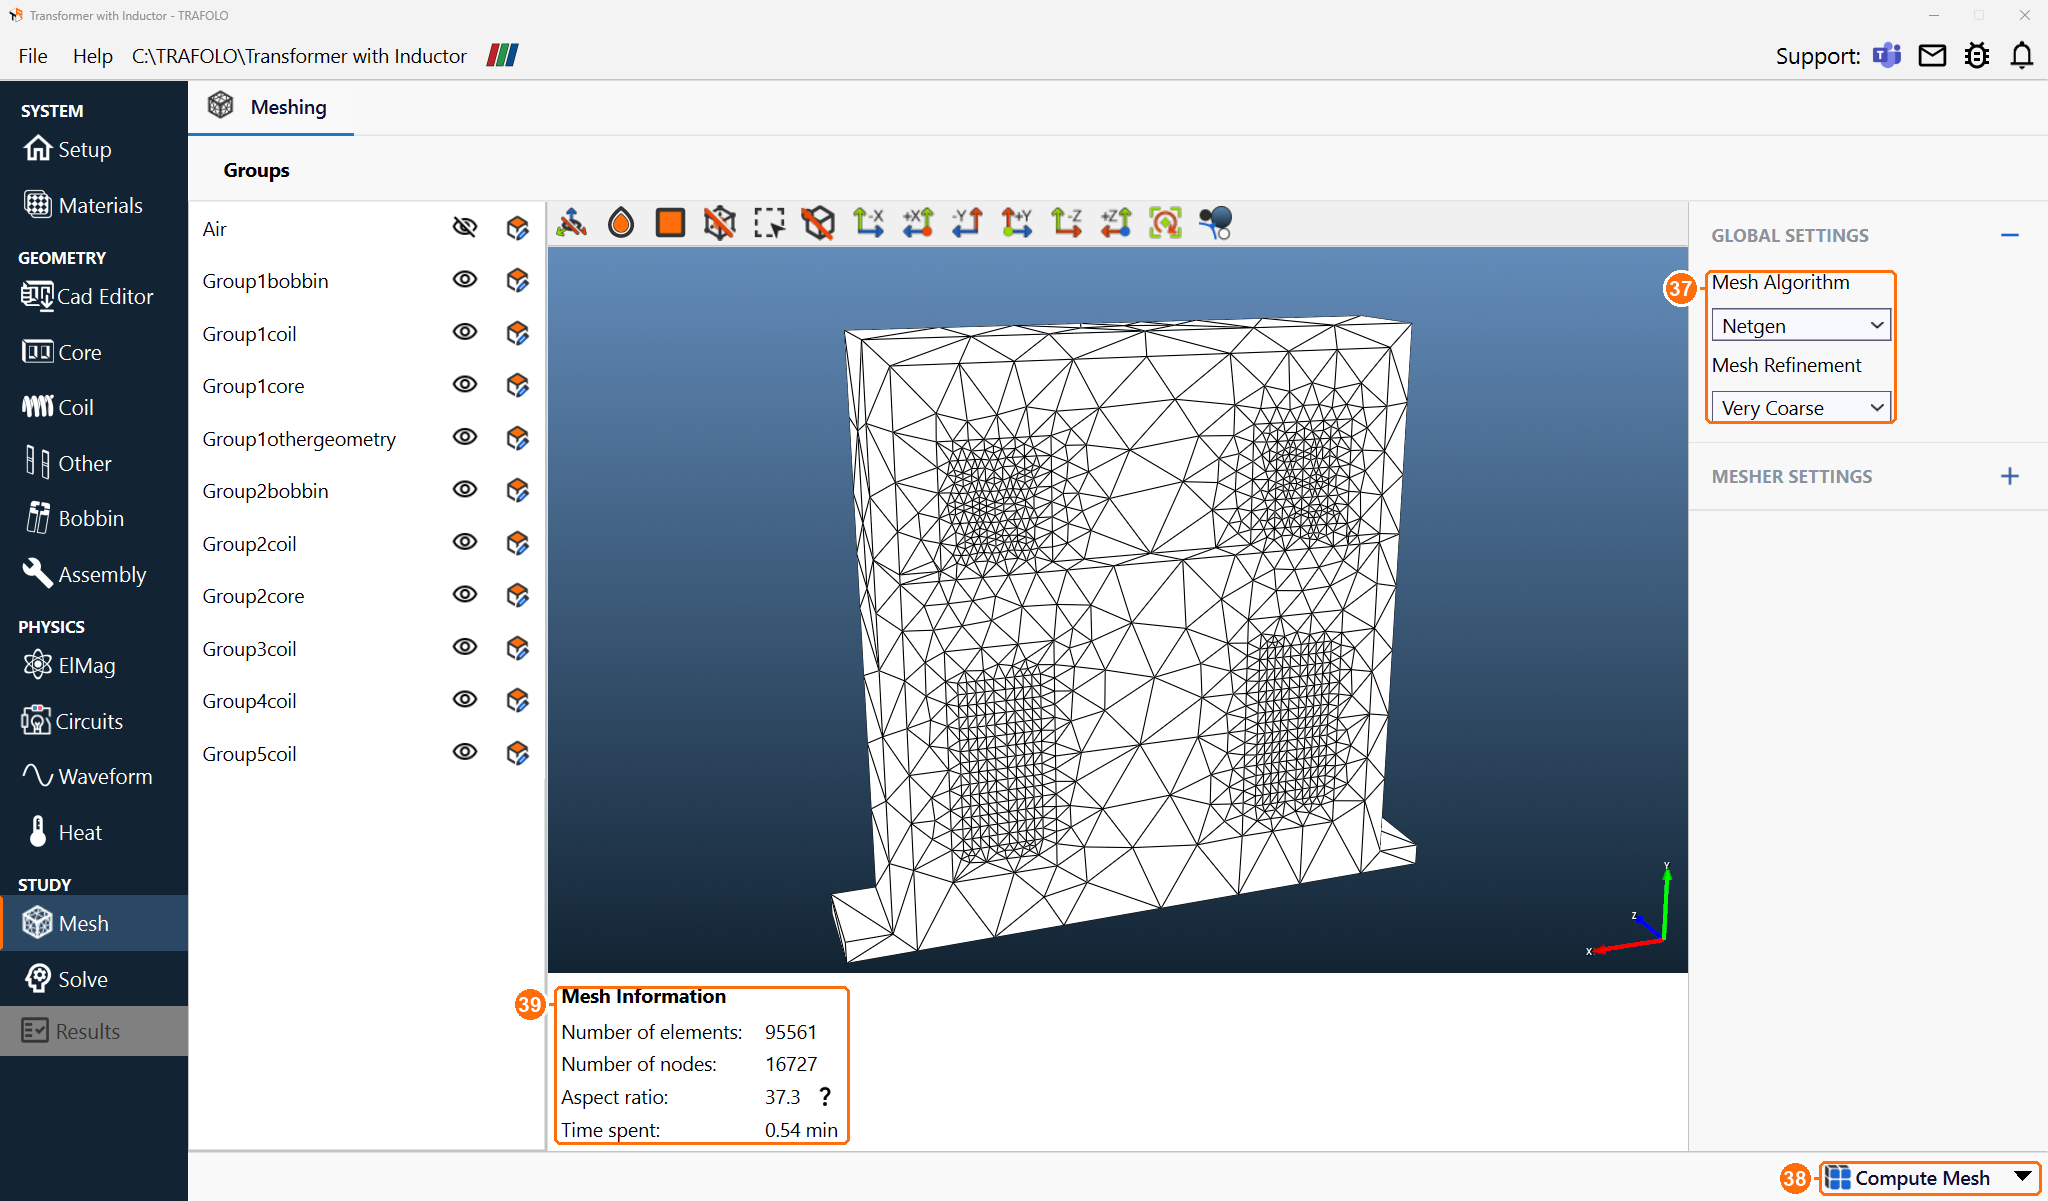The height and width of the screenshot is (1201, 2048).
Task: Hide the Group5coil group
Action: [x=465, y=752]
